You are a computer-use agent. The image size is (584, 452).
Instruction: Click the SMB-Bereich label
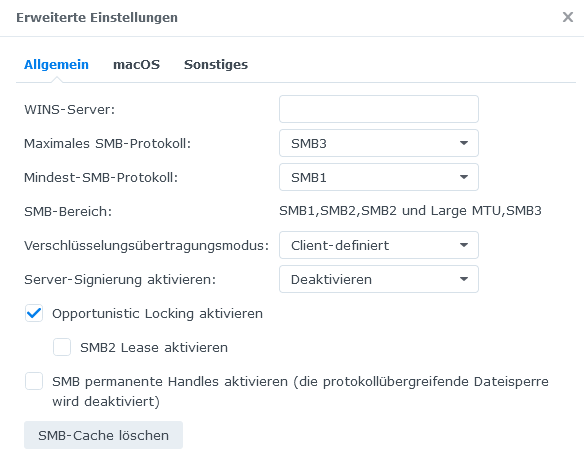(68, 211)
